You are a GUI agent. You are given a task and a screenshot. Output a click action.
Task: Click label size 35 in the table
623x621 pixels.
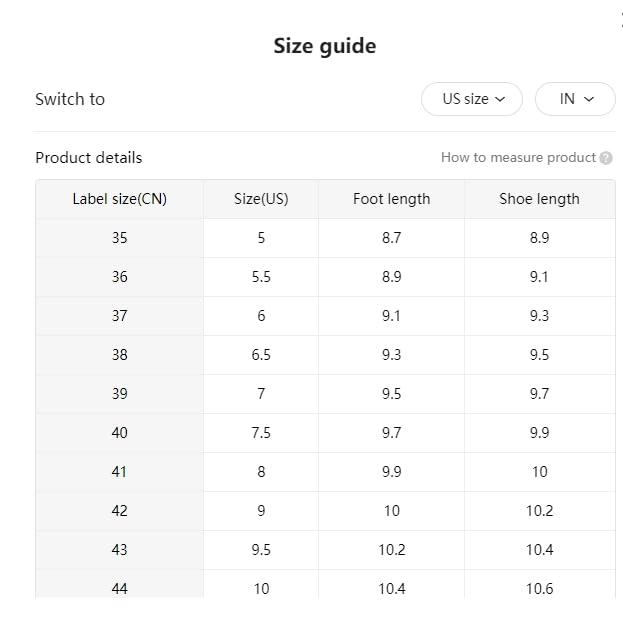pos(120,238)
